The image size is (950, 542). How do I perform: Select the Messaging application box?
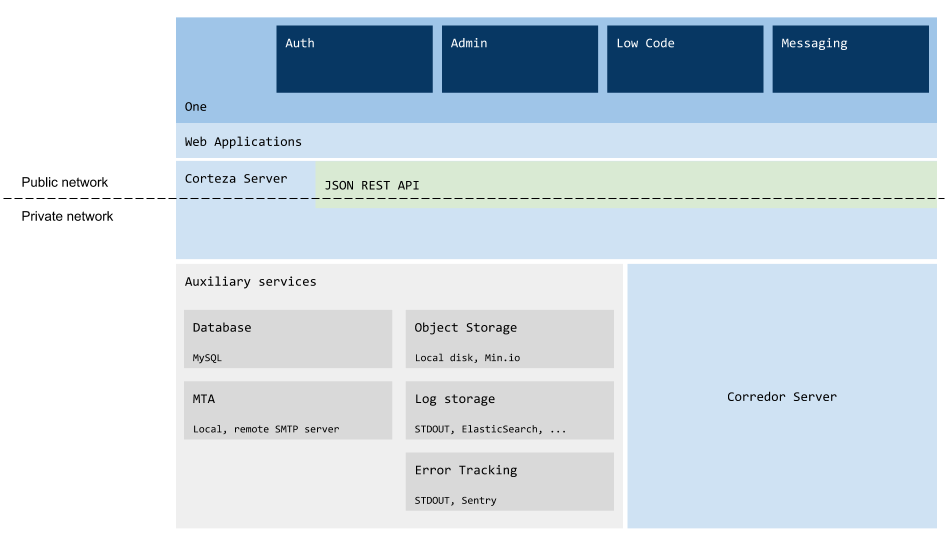(x=851, y=59)
